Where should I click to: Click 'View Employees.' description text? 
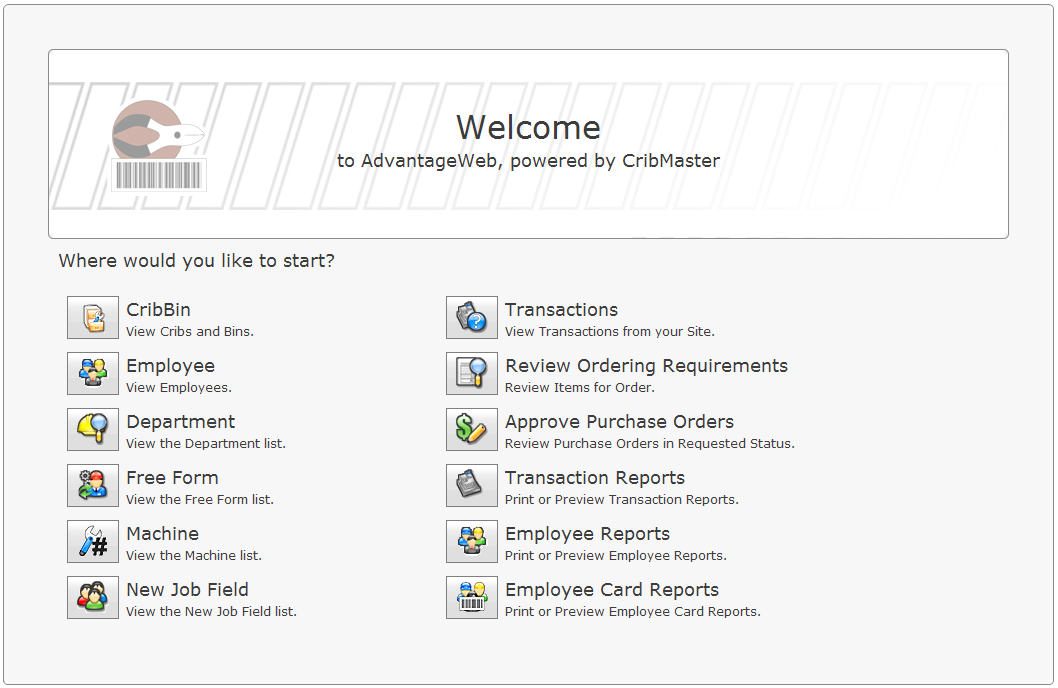pyautogui.click(x=179, y=388)
